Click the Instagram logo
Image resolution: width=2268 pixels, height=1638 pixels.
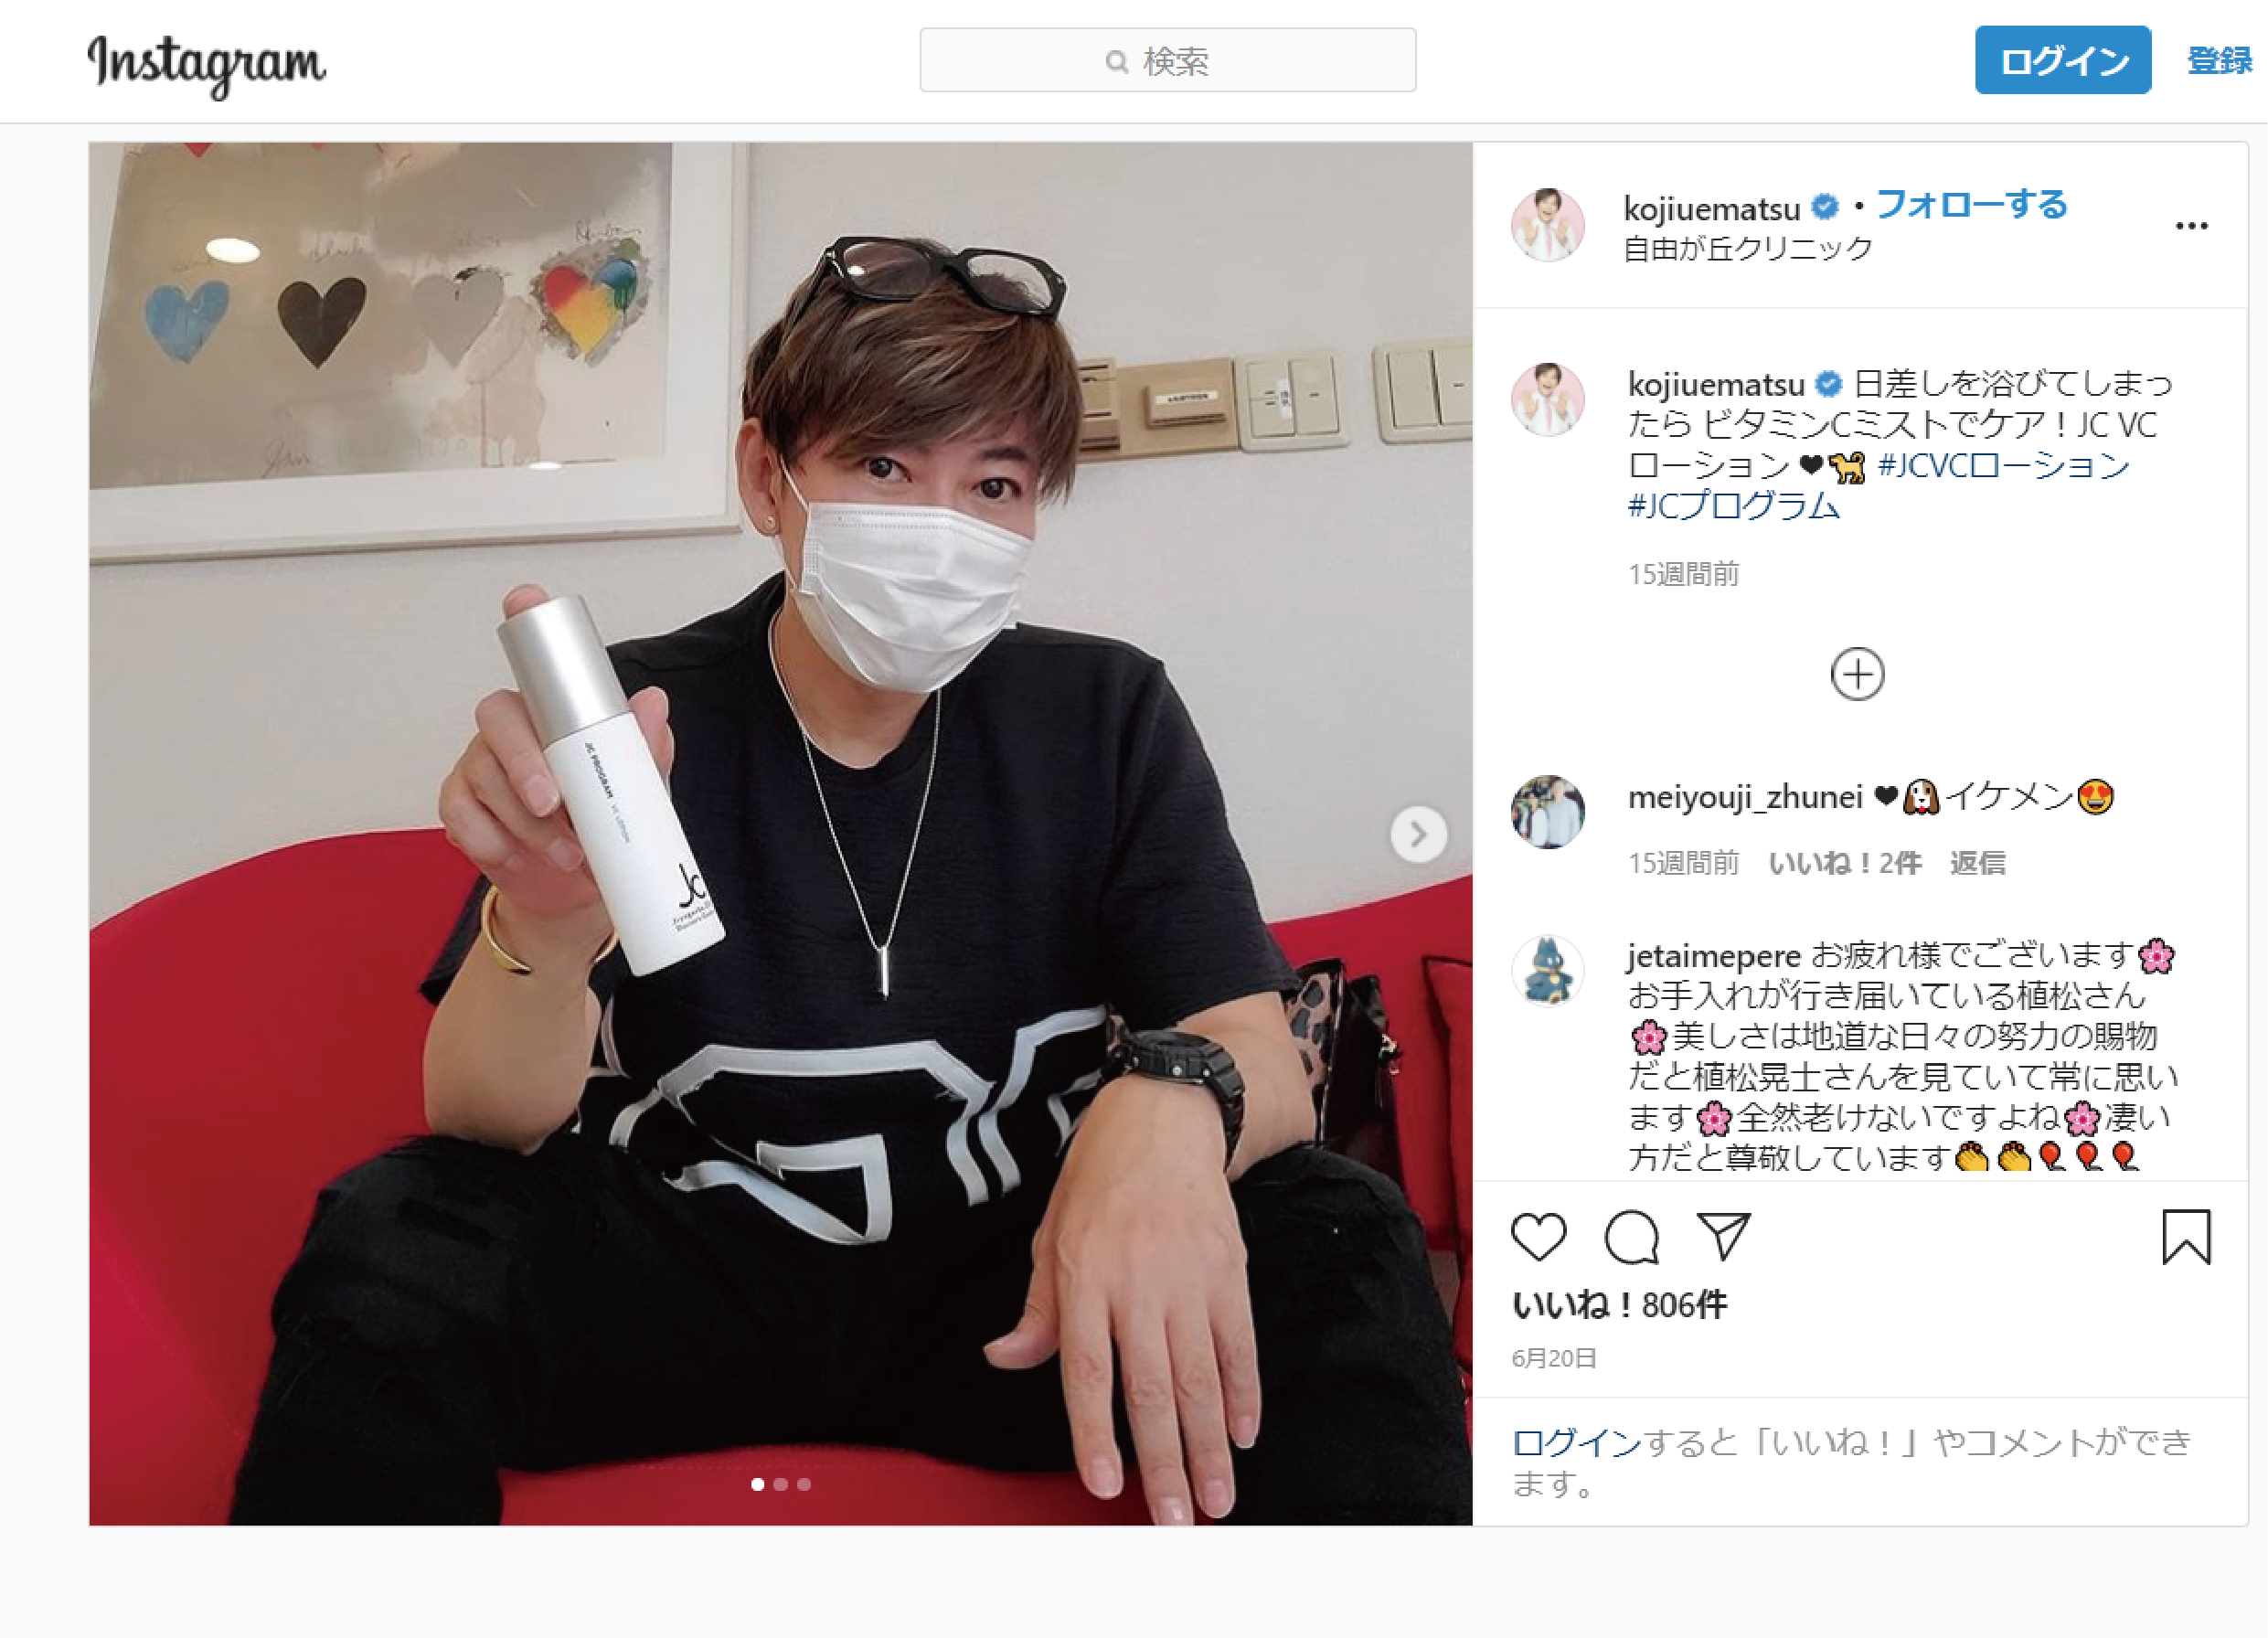coord(207,64)
